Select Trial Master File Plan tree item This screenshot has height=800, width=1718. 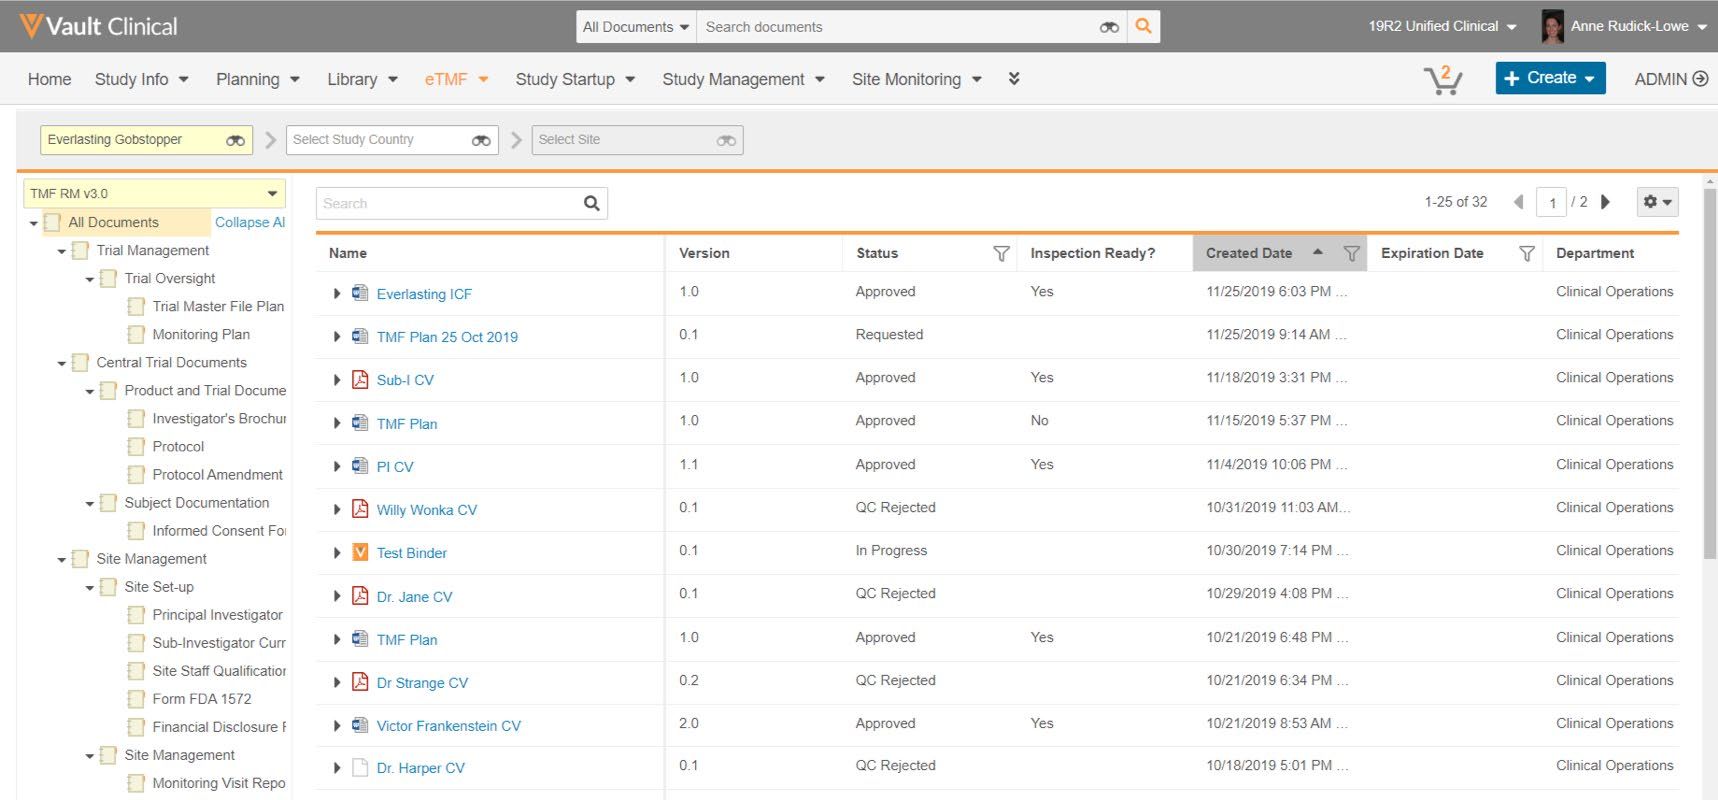click(218, 307)
